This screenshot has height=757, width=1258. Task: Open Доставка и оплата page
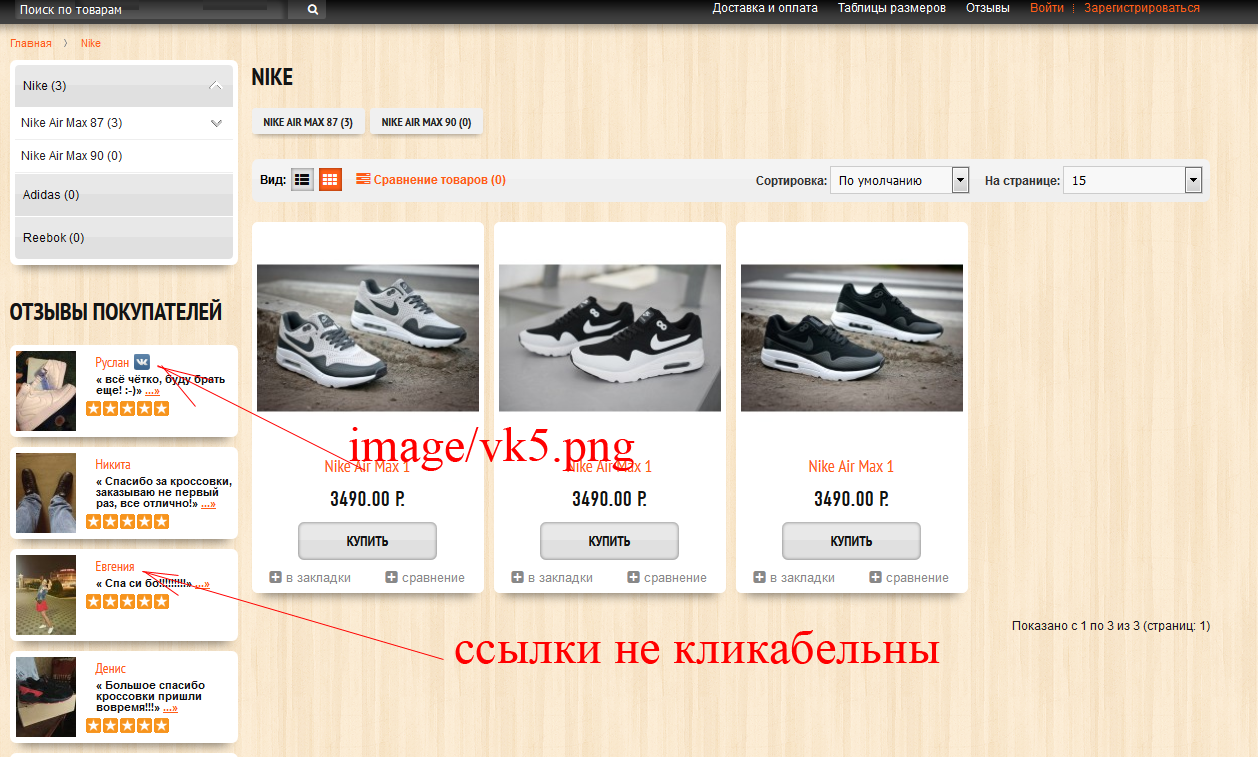[x=765, y=8]
